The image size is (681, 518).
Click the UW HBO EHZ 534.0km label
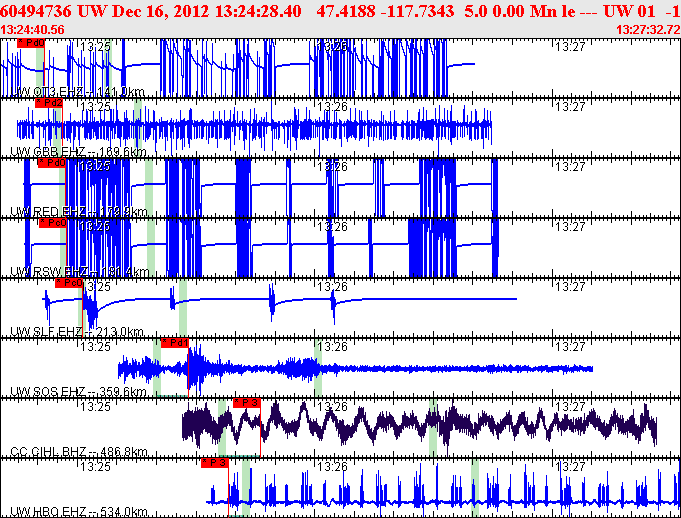tap(78, 512)
